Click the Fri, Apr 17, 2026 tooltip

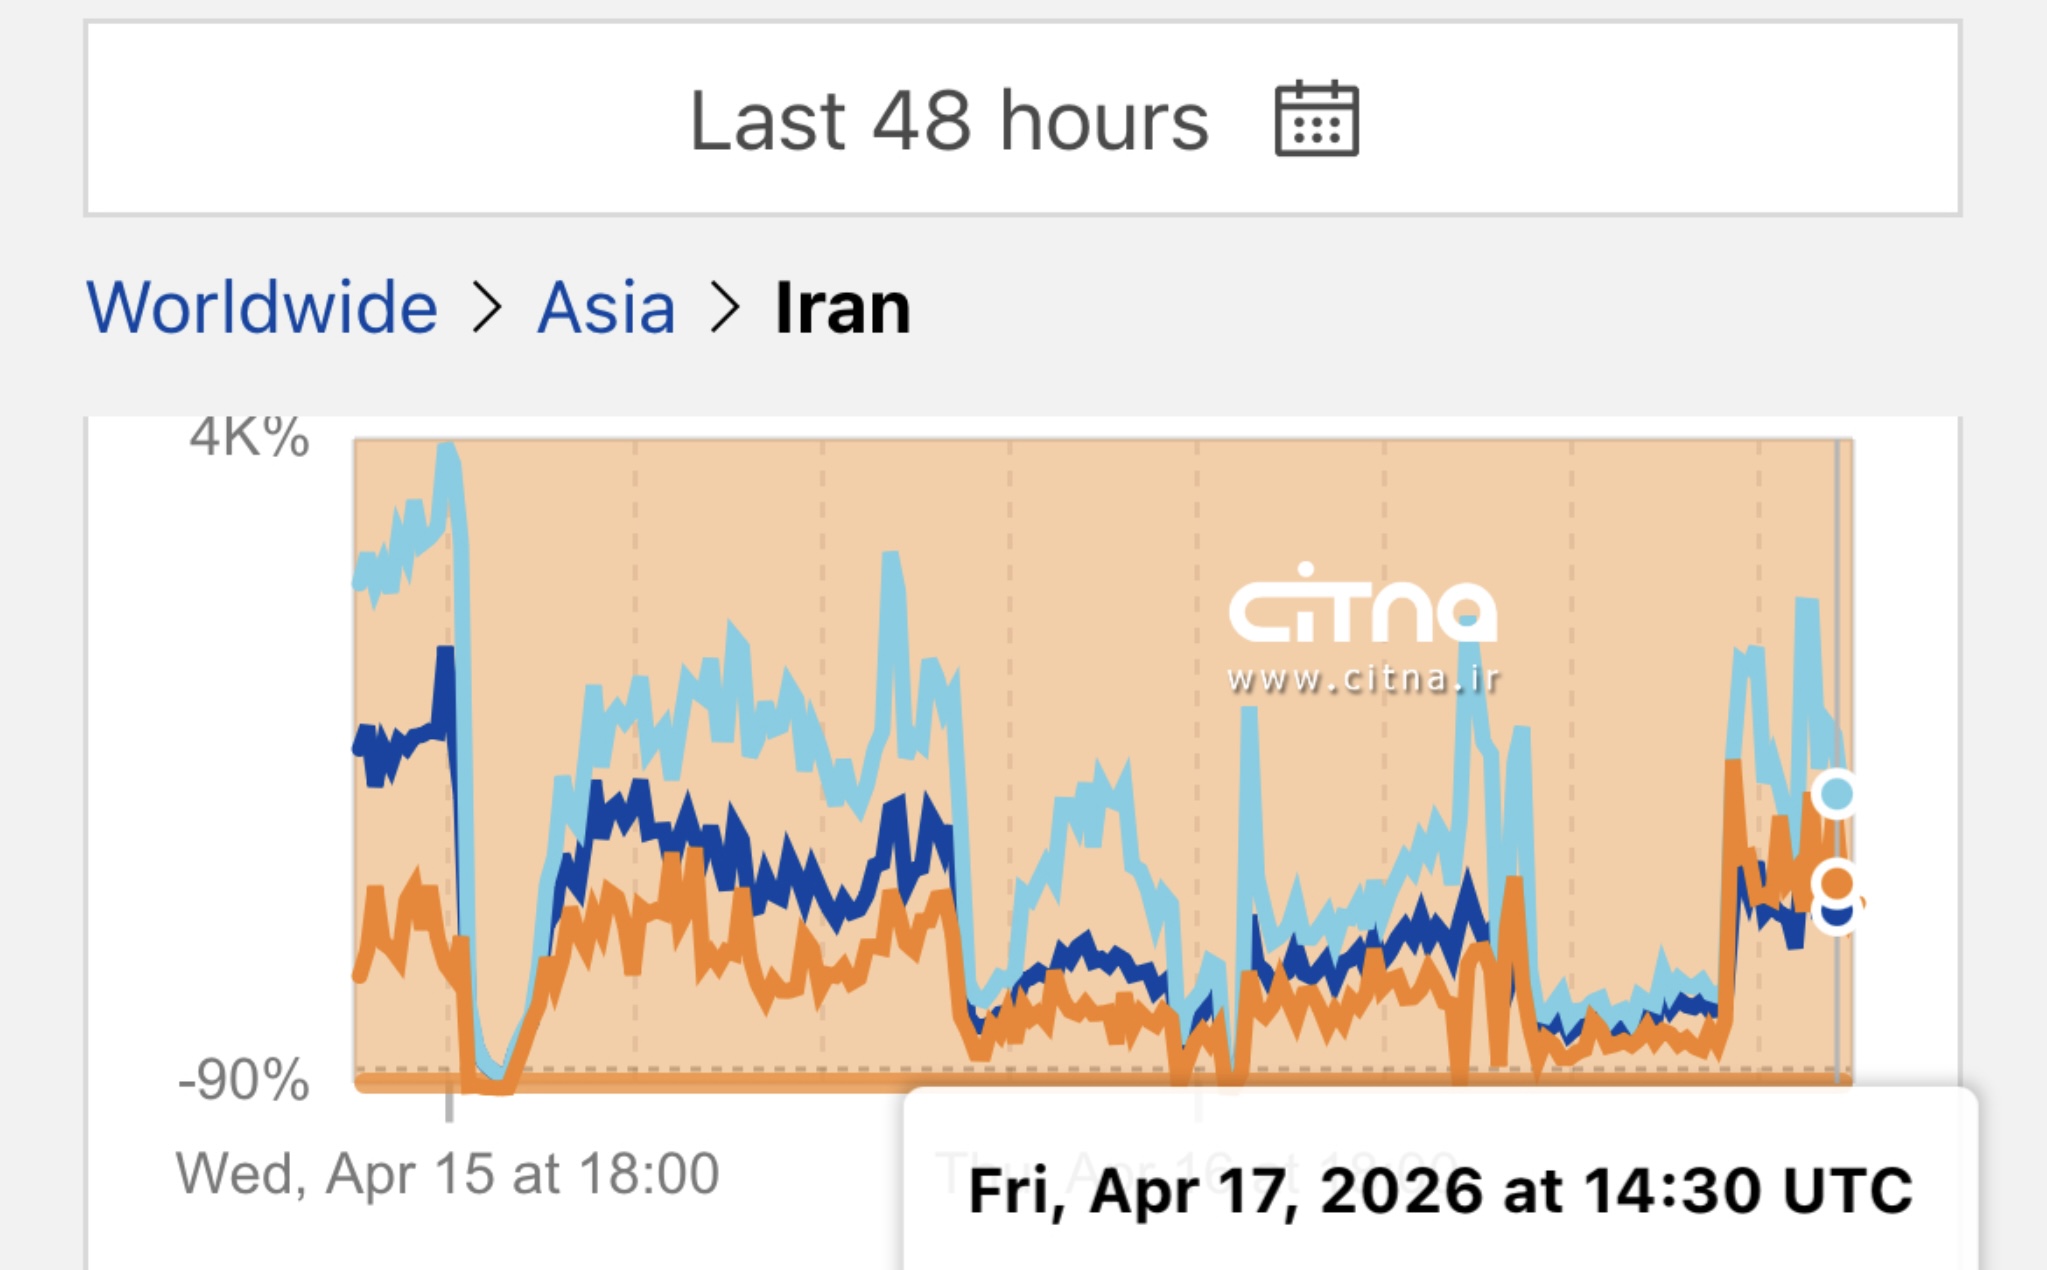tap(1440, 1190)
